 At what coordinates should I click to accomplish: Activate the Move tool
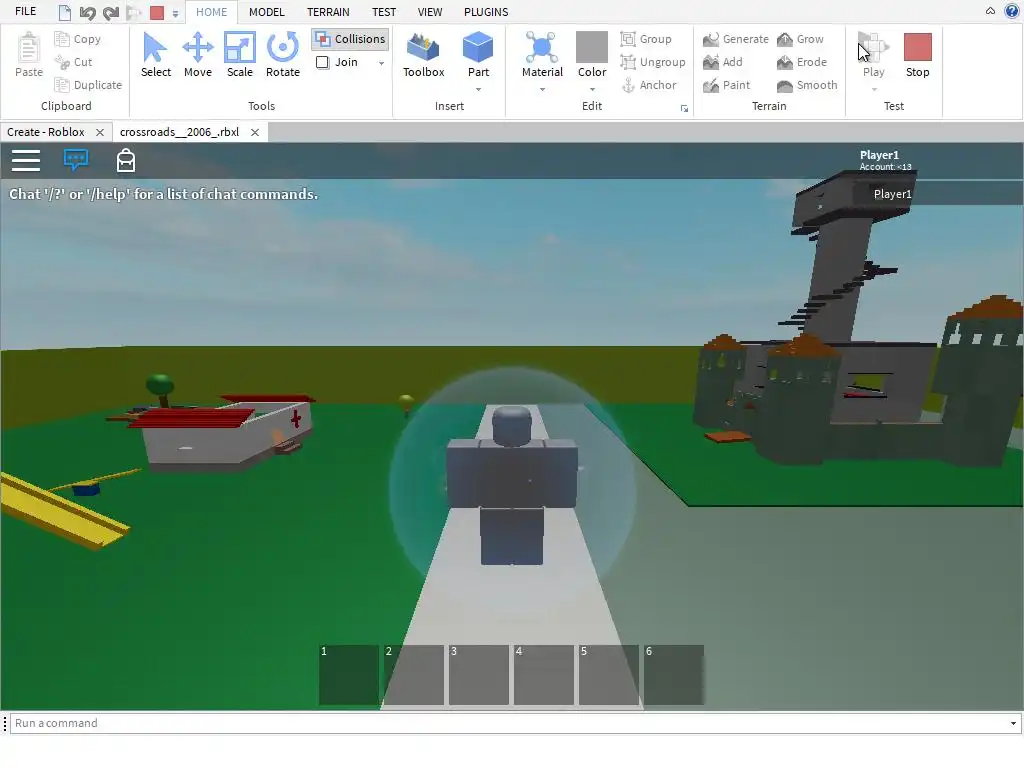[x=197, y=56]
